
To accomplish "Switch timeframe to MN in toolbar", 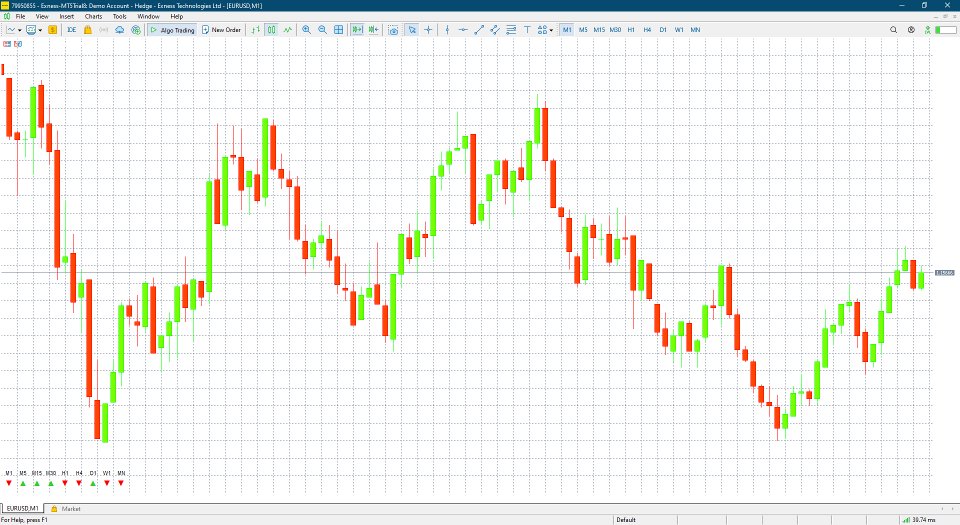I will pos(696,29).
